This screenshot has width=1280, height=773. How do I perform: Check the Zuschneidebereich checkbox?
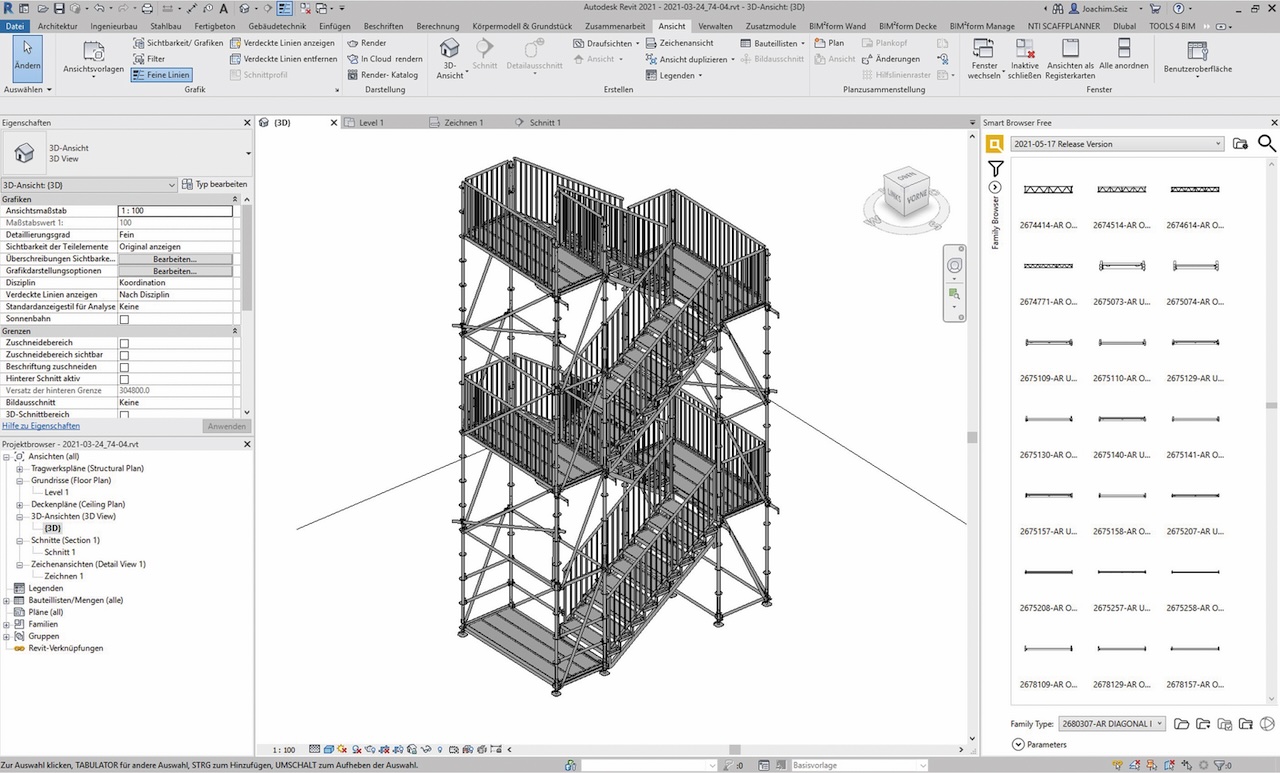tap(124, 343)
